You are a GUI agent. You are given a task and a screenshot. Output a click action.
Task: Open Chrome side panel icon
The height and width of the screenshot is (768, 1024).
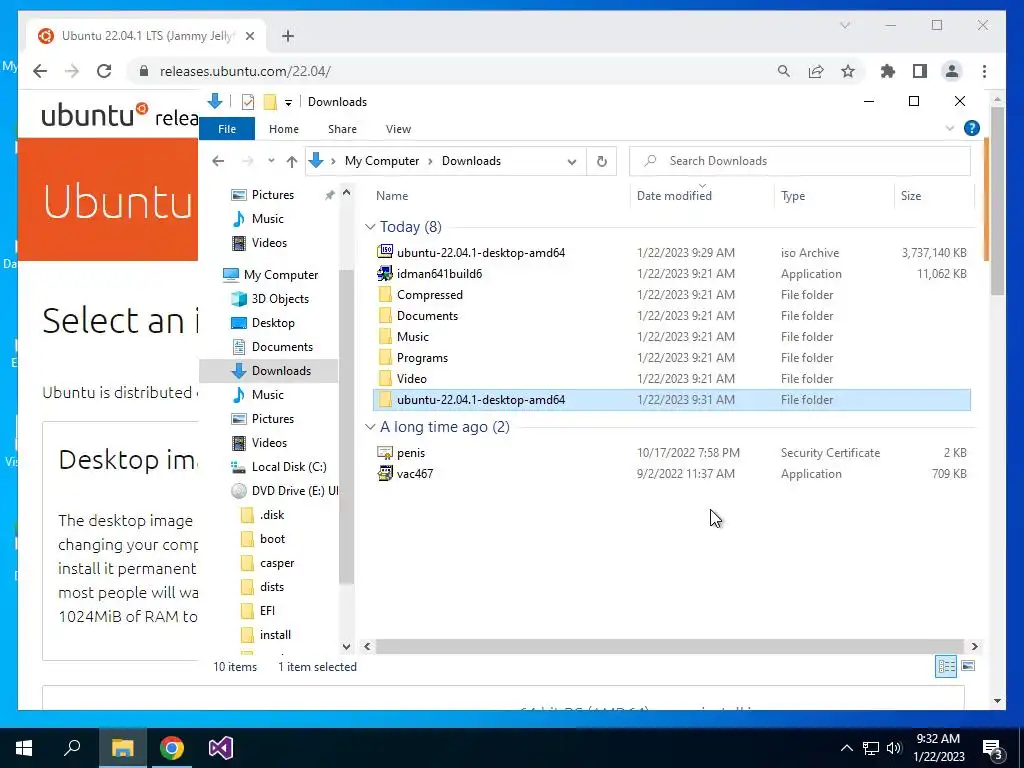click(920, 71)
